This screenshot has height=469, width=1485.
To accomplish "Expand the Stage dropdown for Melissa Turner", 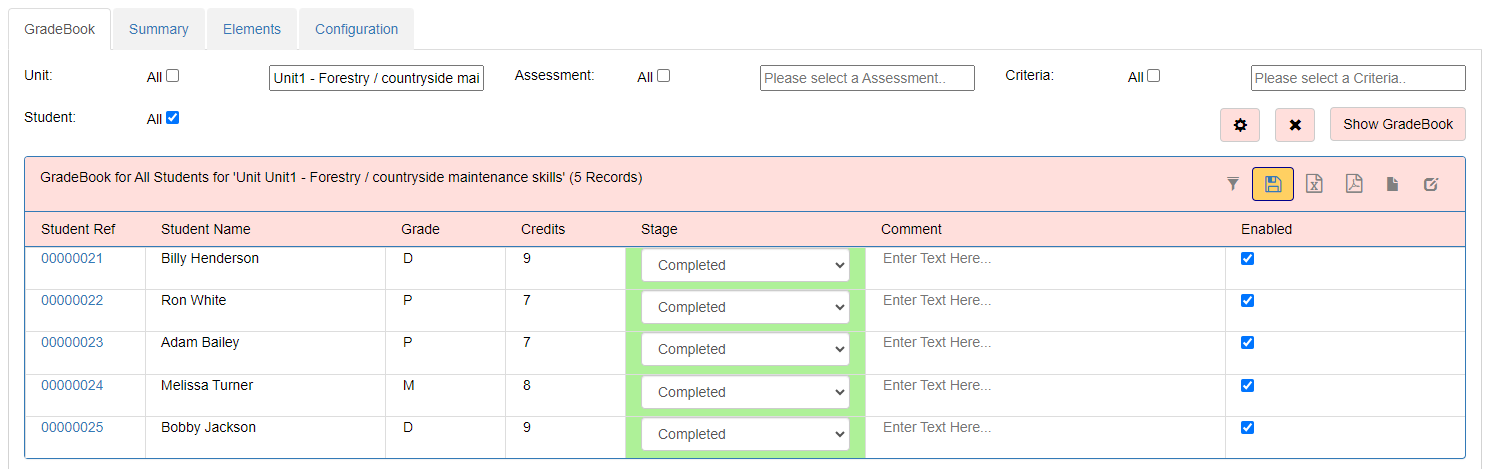I will coord(745,392).
